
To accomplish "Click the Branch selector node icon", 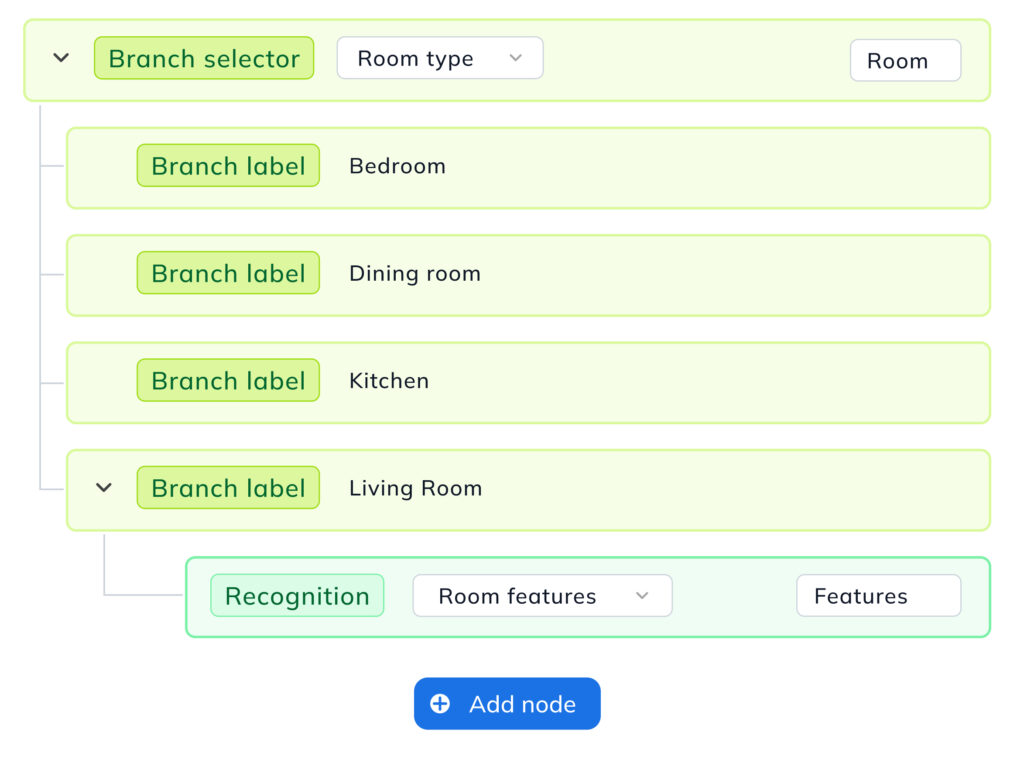I will pyautogui.click(x=204, y=58).
